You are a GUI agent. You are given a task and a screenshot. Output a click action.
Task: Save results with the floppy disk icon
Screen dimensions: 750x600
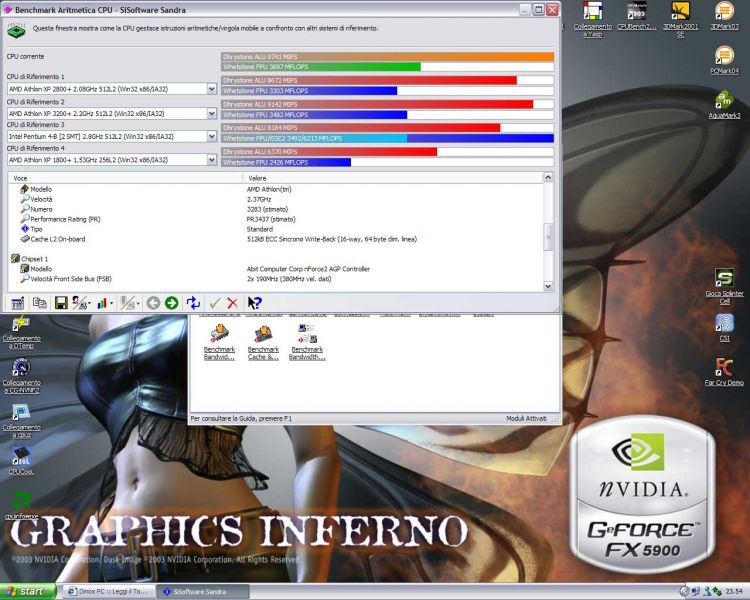[61, 303]
